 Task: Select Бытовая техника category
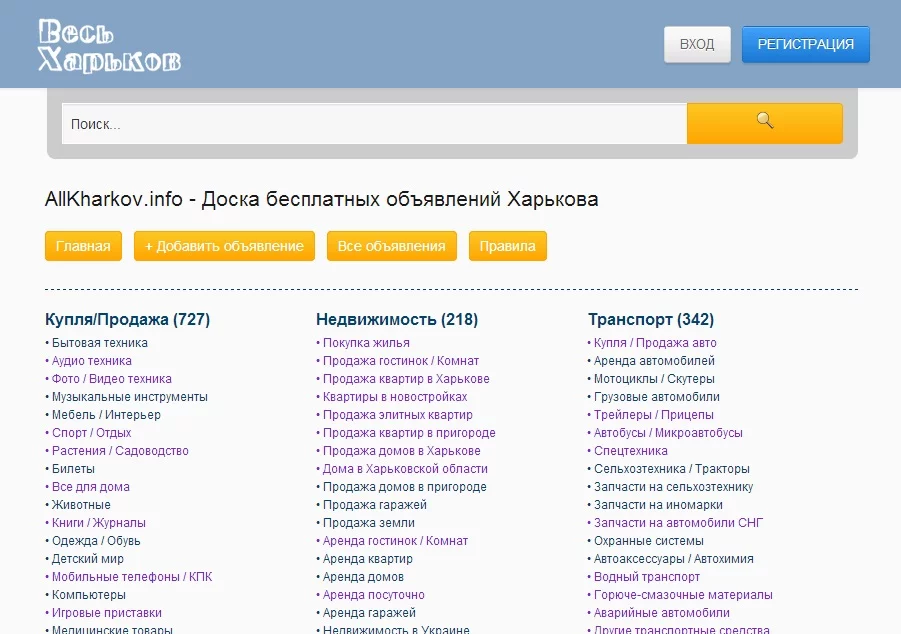pyautogui.click(x=99, y=343)
